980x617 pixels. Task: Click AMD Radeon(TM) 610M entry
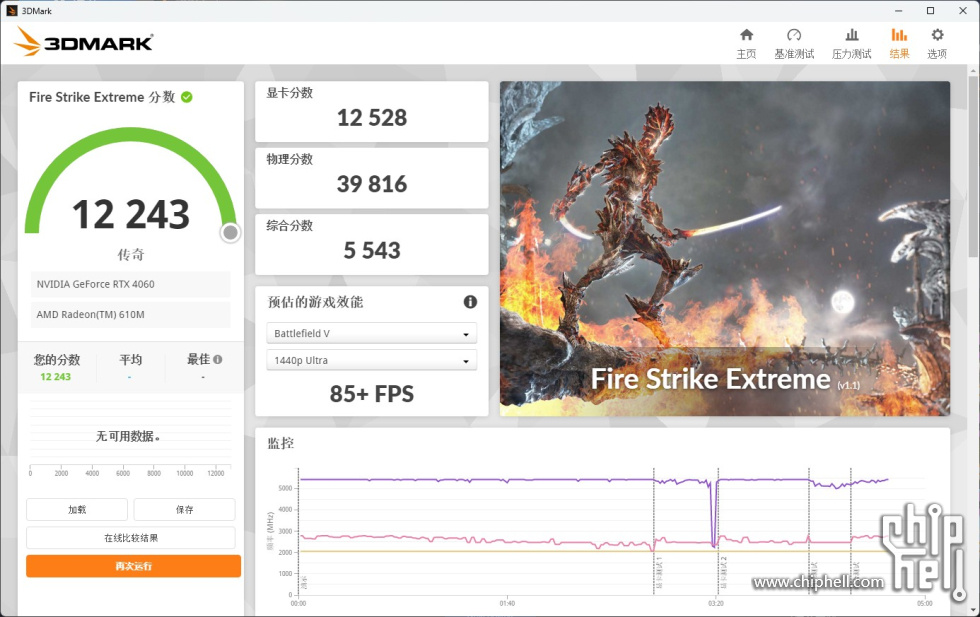point(131,314)
